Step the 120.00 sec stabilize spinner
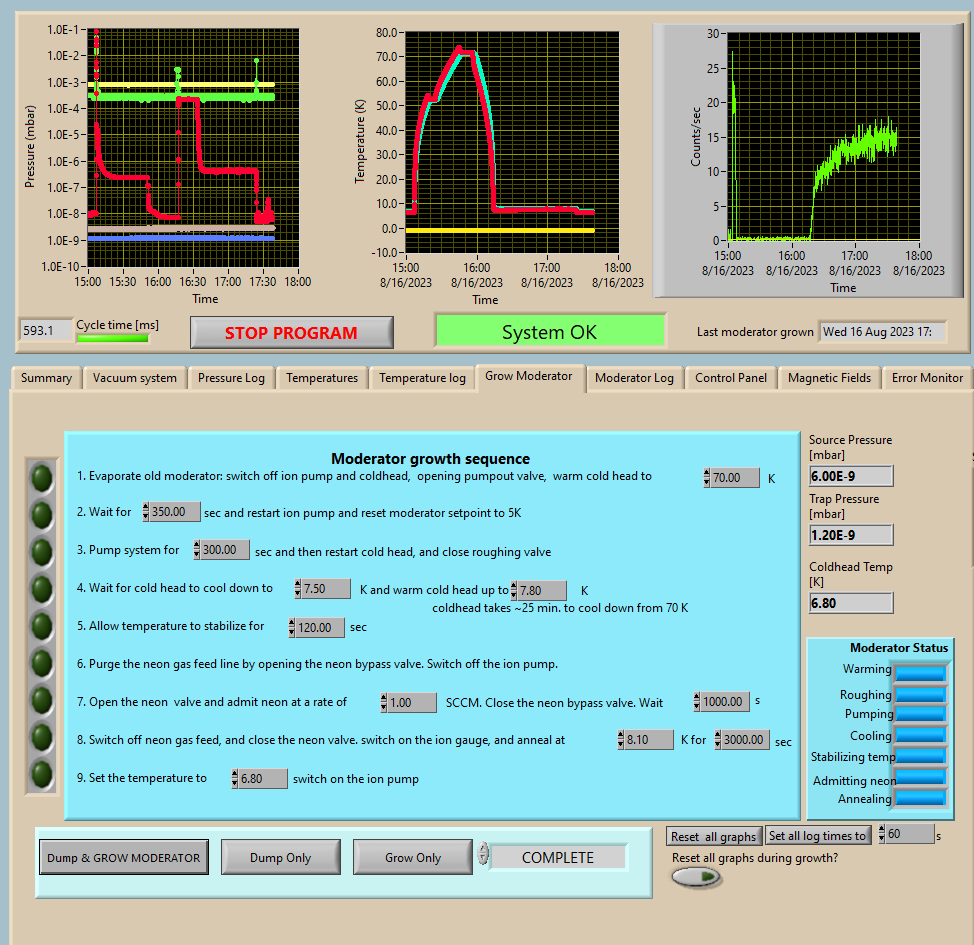974x945 pixels. [x=291, y=628]
